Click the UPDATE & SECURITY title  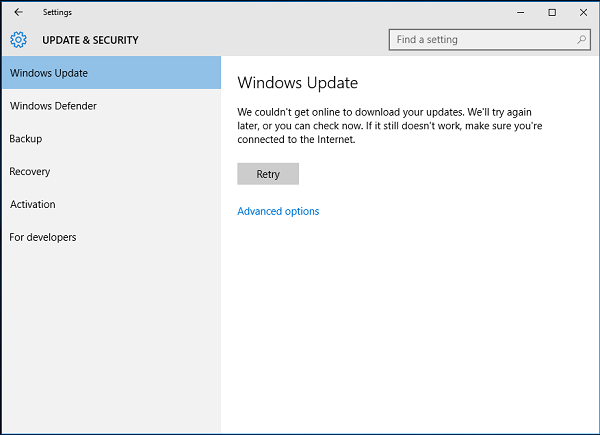[90, 40]
